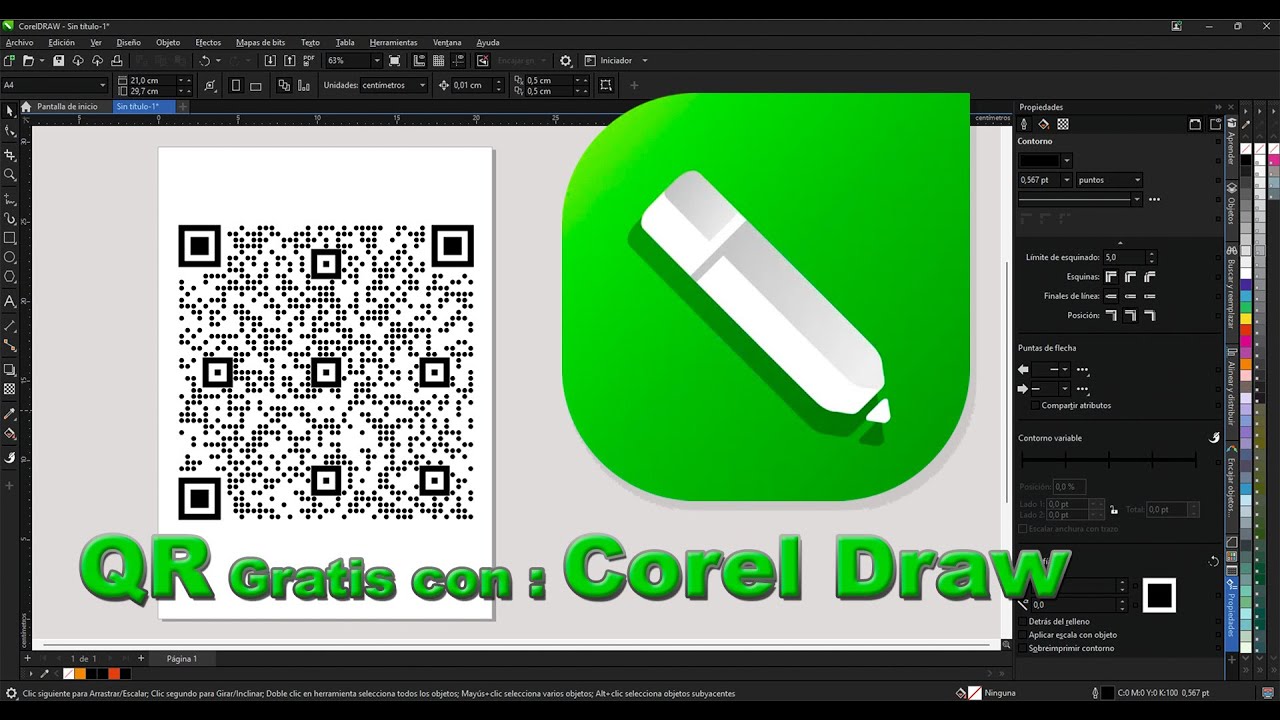The width and height of the screenshot is (1280, 720).
Task: Open the start arrowhead dropdown
Action: point(1064,369)
